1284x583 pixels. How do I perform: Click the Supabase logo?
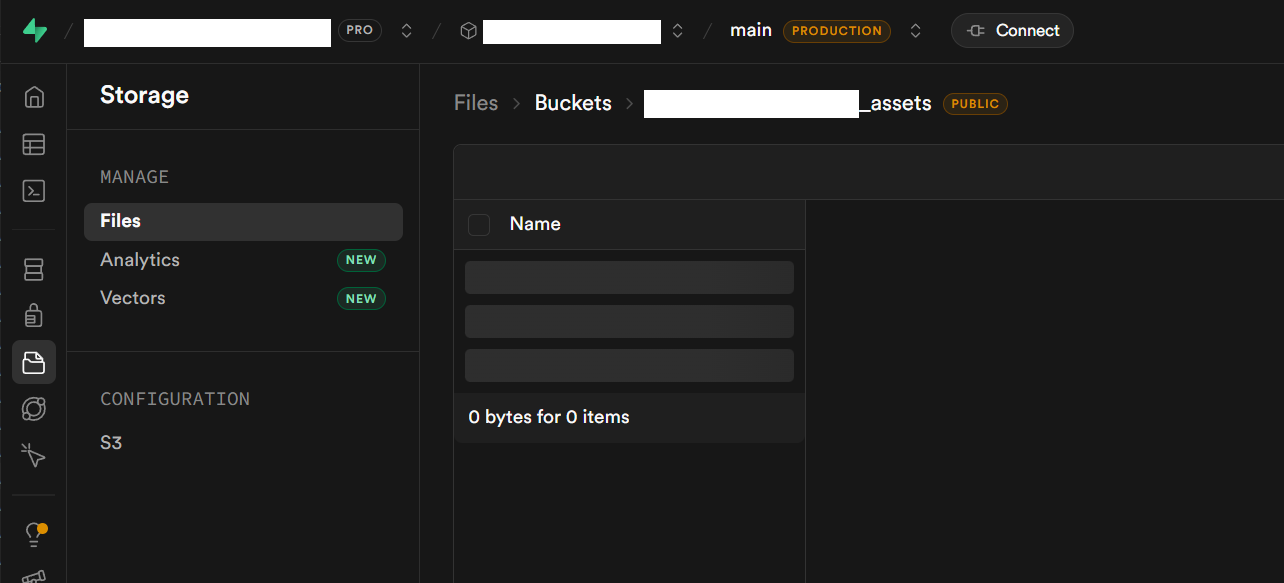(35, 31)
